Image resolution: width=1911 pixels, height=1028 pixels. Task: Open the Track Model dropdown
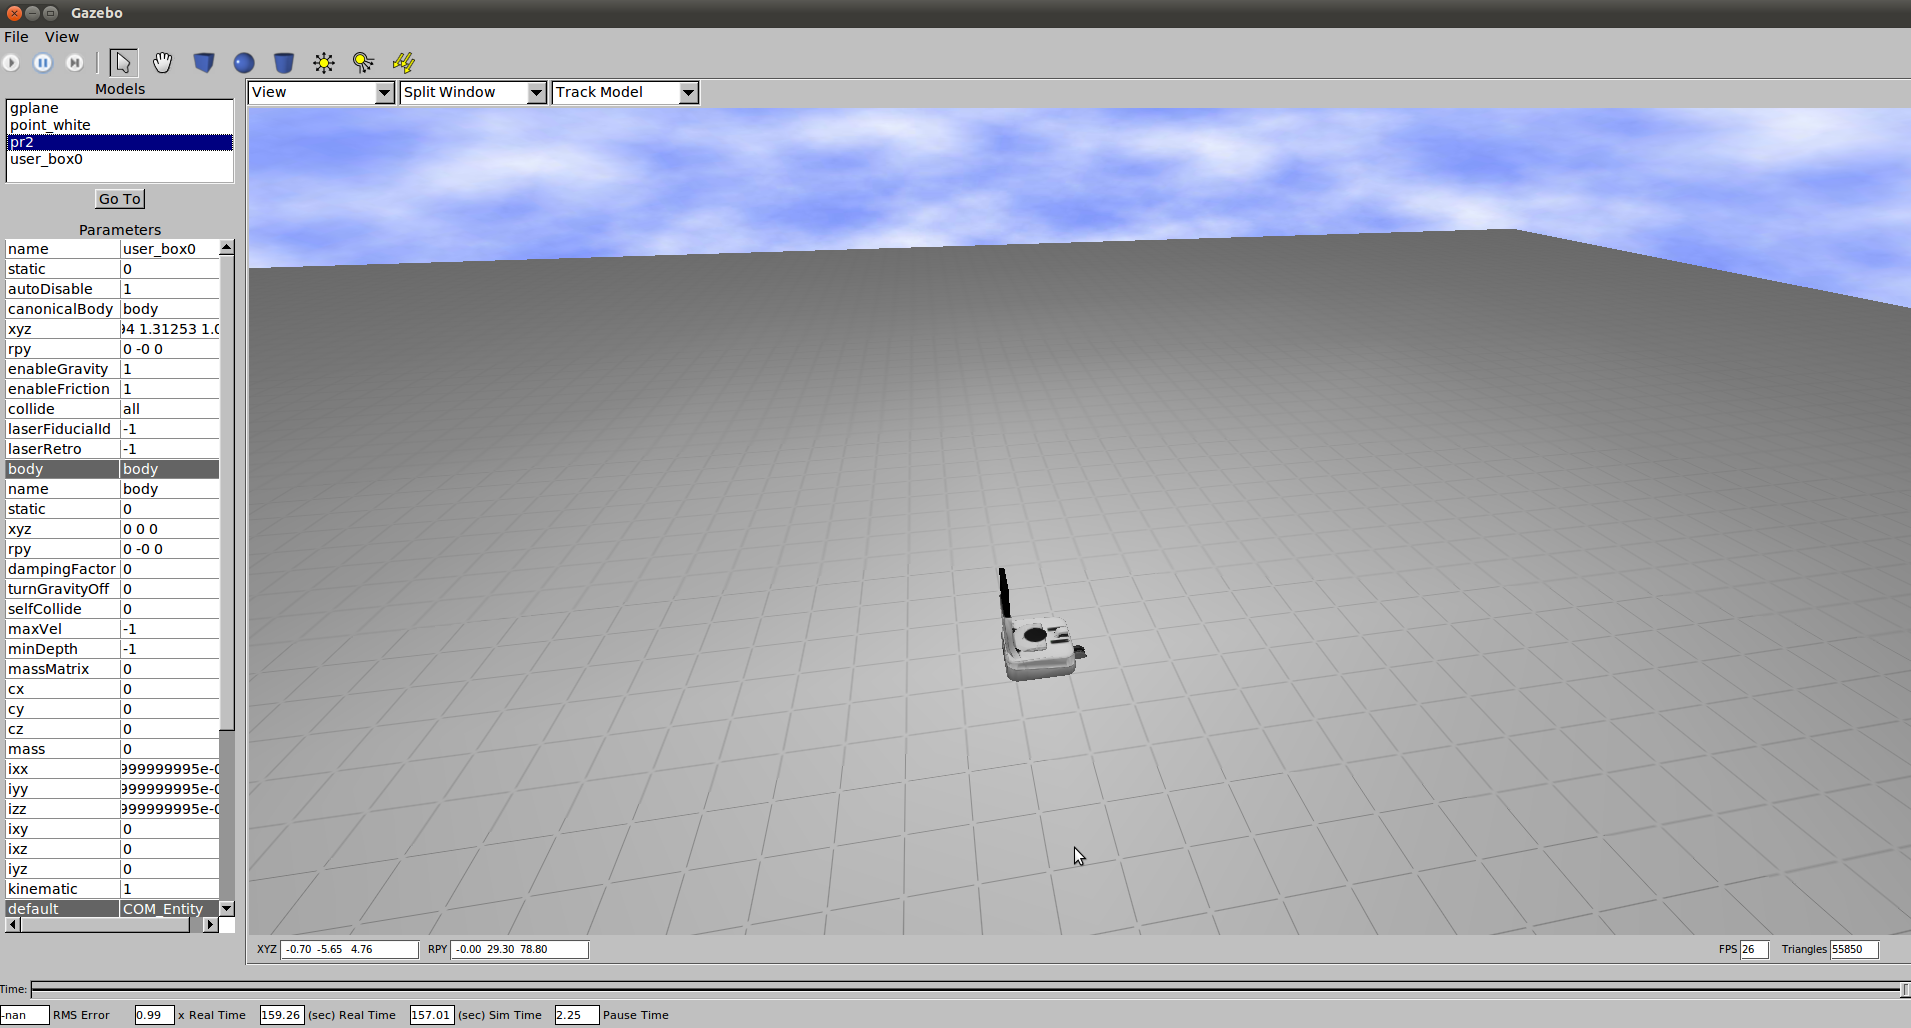click(625, 92)
